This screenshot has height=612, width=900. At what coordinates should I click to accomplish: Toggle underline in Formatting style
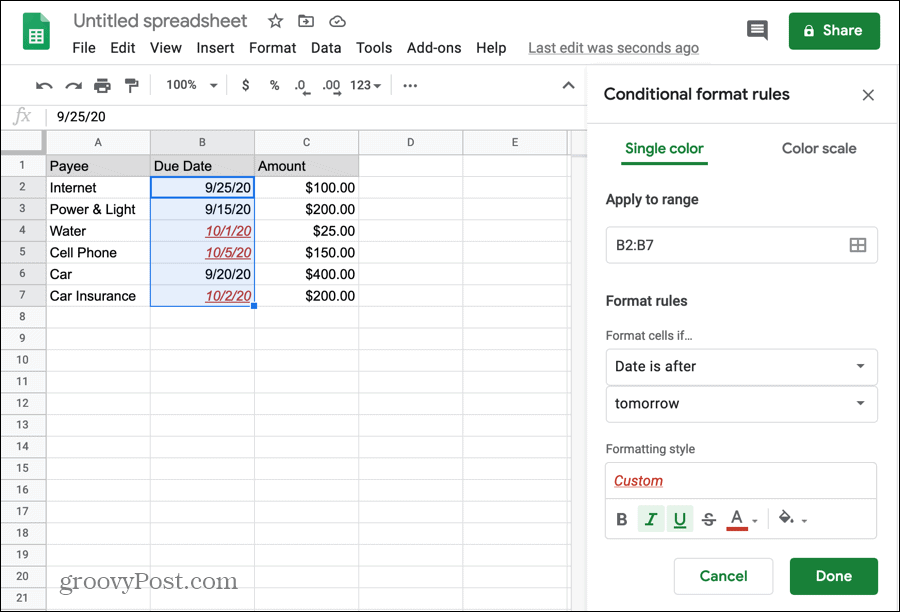pos(680,519)
